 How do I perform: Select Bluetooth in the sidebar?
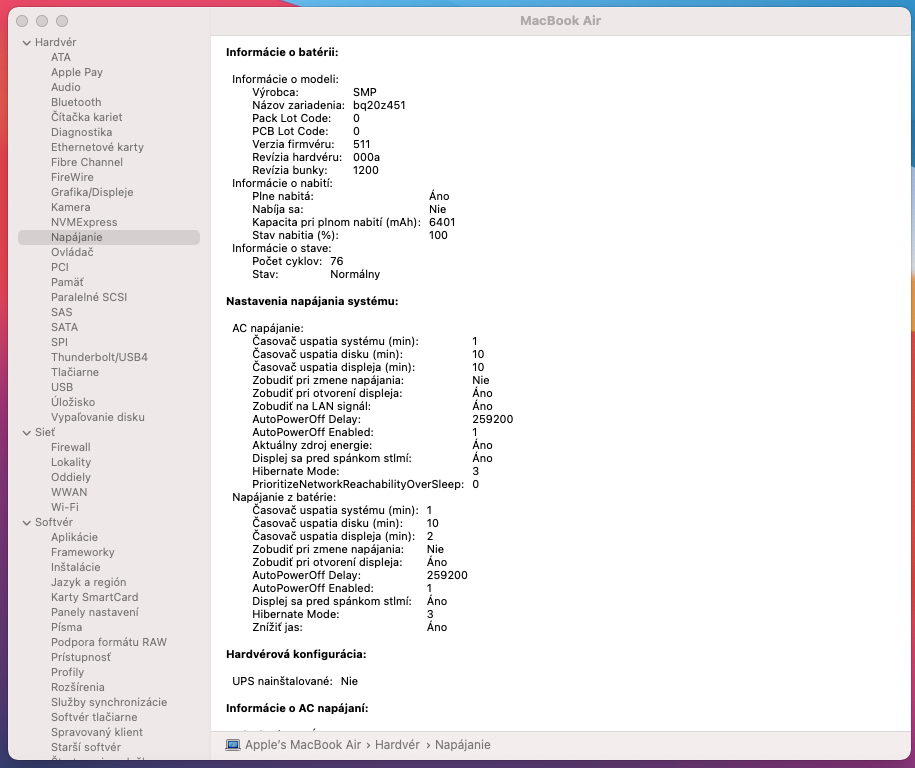[x=76, y=102]
